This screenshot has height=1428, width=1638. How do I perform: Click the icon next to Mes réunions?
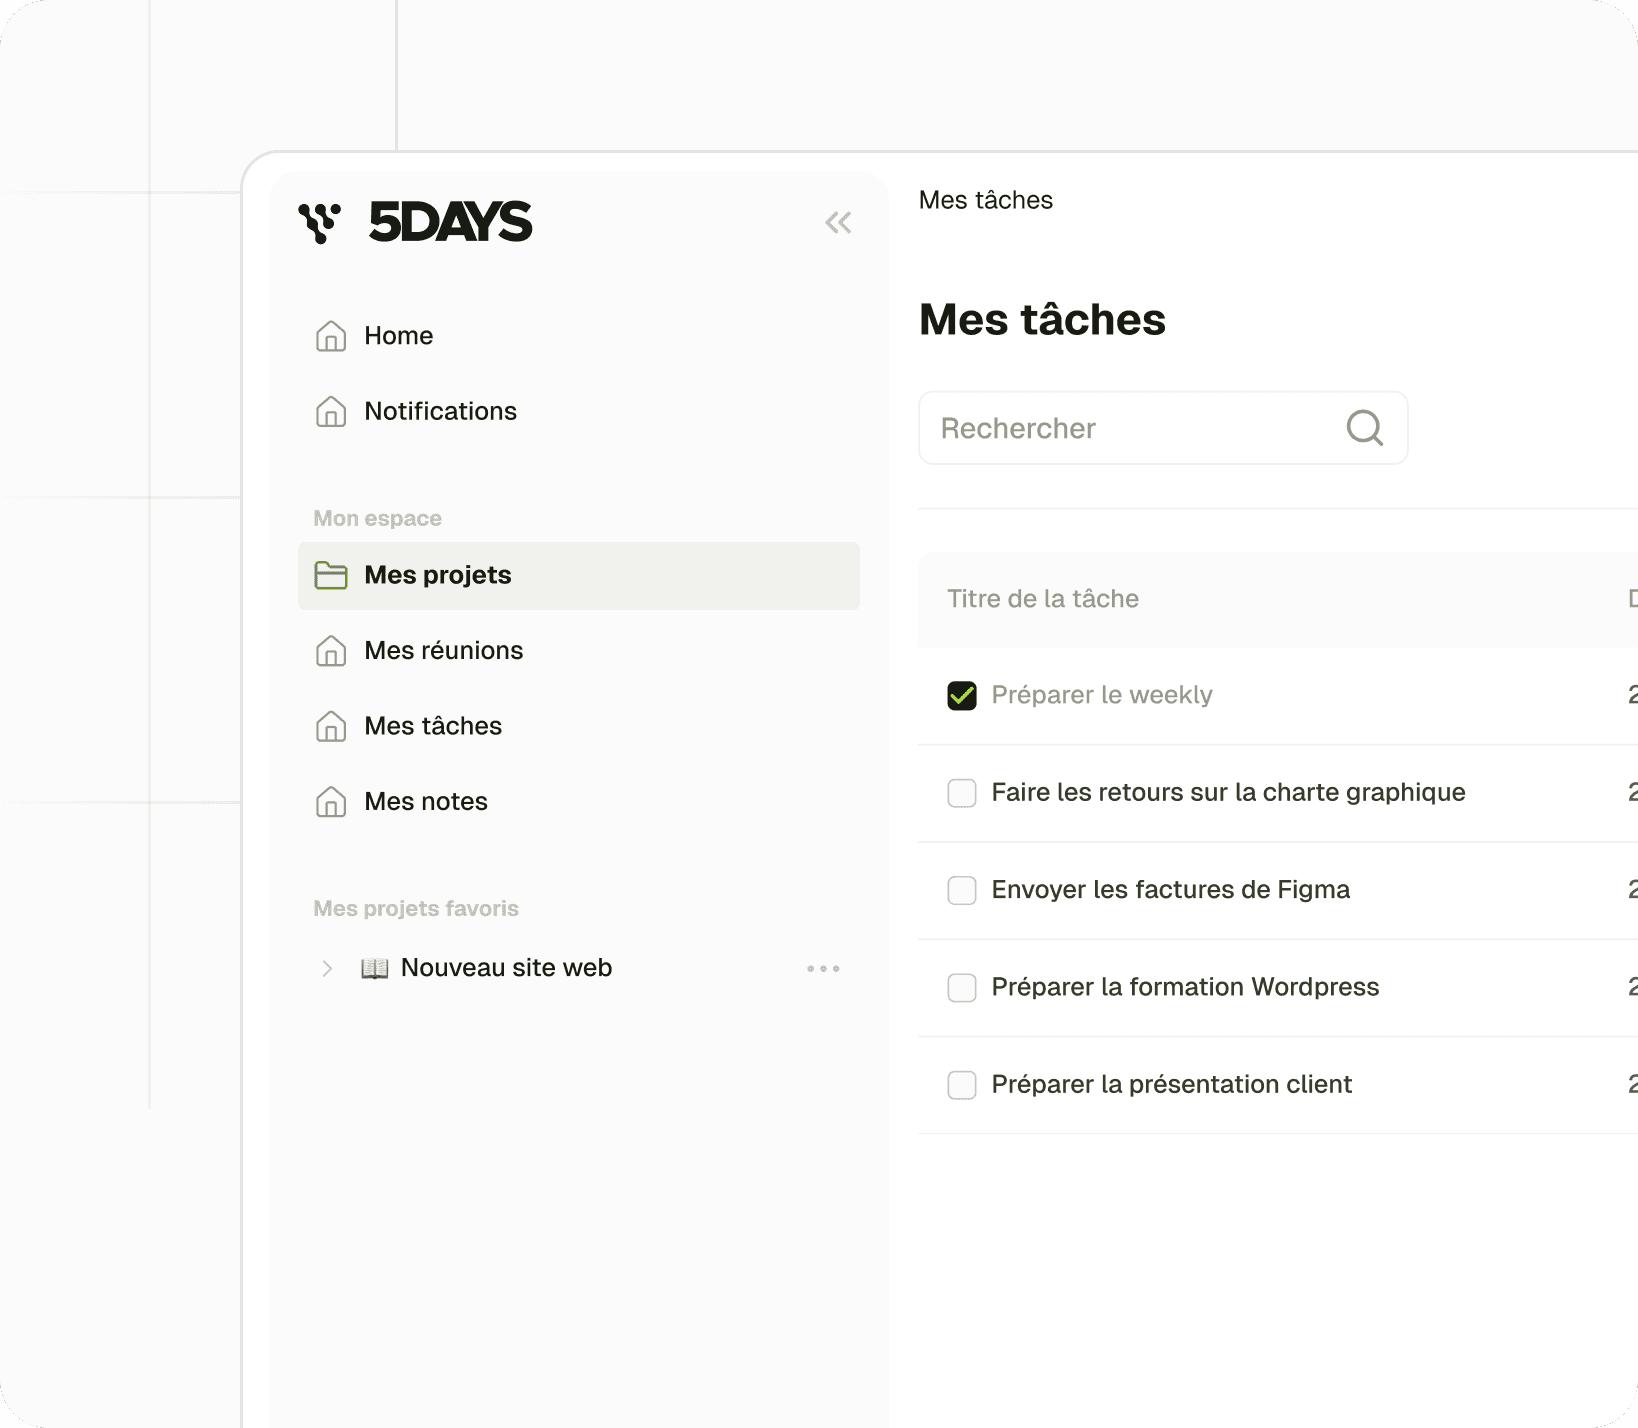pyautogui.click(x=330, y=650)
